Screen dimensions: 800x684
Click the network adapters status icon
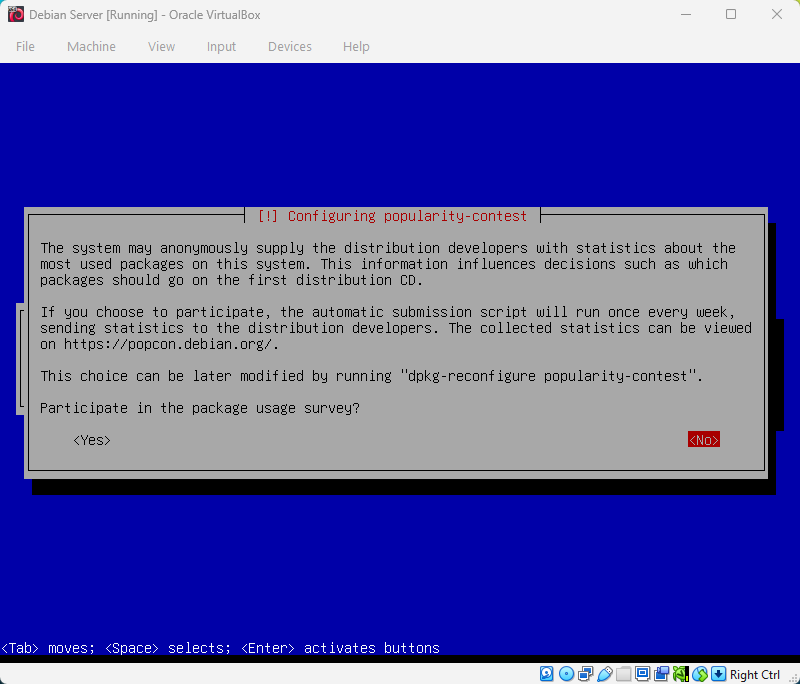pyautogui.click(x=585, y=673)
